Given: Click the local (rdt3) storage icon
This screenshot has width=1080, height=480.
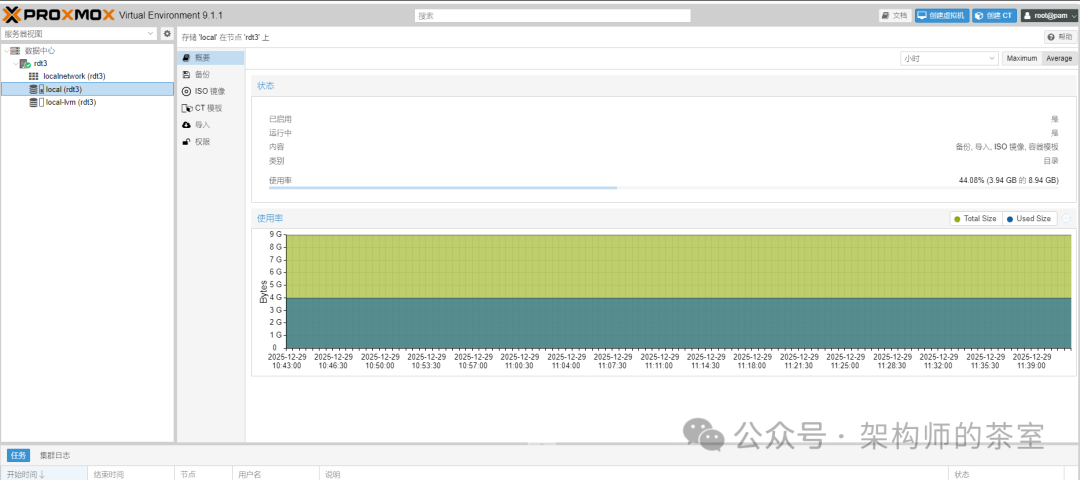Looking at the screenshot, I should click(36, 90).
